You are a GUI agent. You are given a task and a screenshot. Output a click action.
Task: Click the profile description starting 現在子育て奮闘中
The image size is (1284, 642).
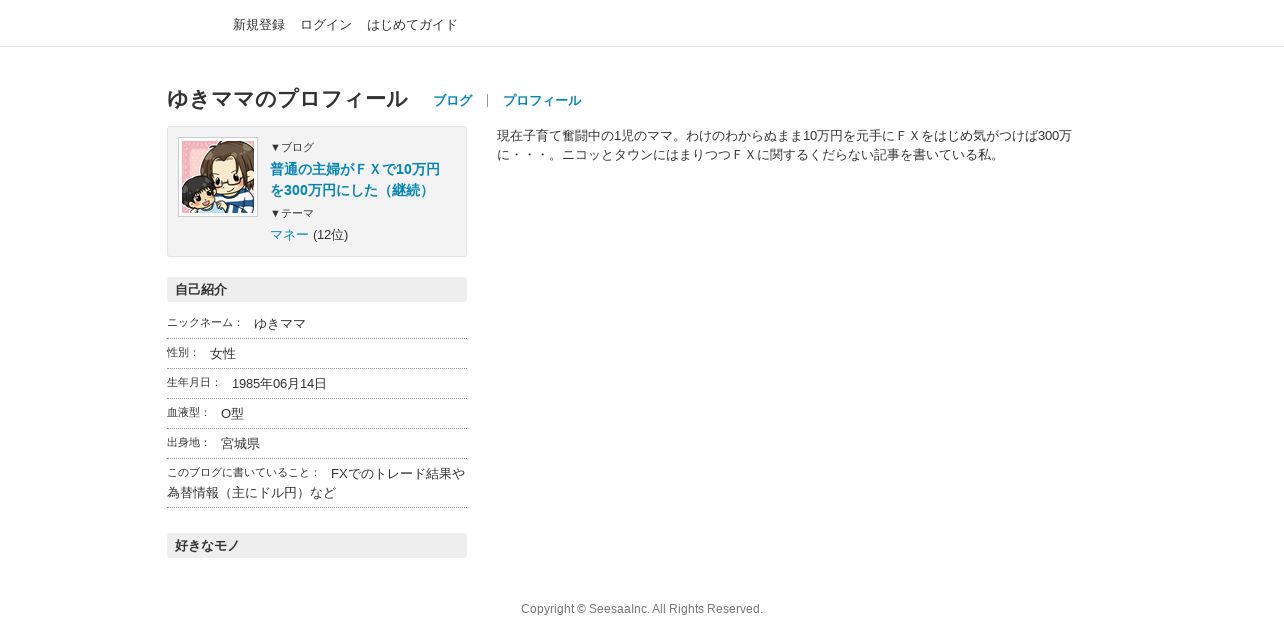tap(784, 145)
